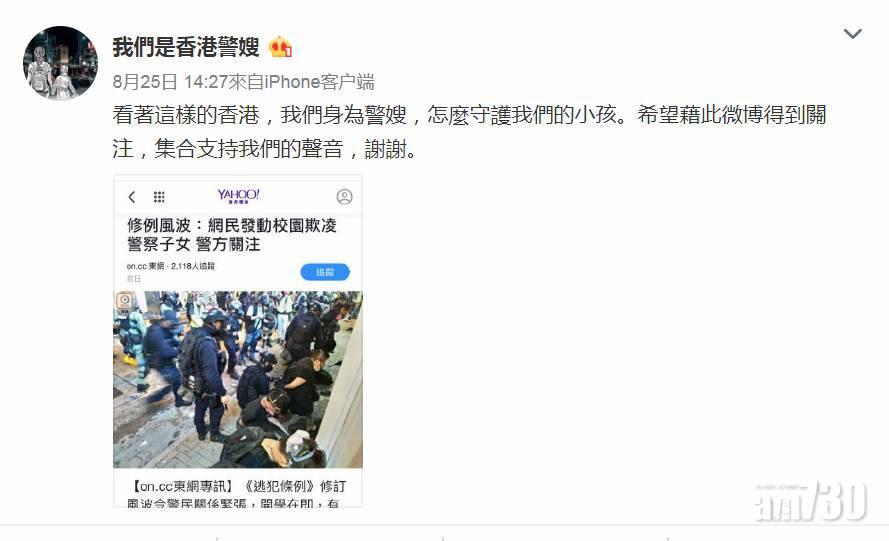Enlarge the police street scene photo
This screenshot has width=889, height=541.
point(238,379)
